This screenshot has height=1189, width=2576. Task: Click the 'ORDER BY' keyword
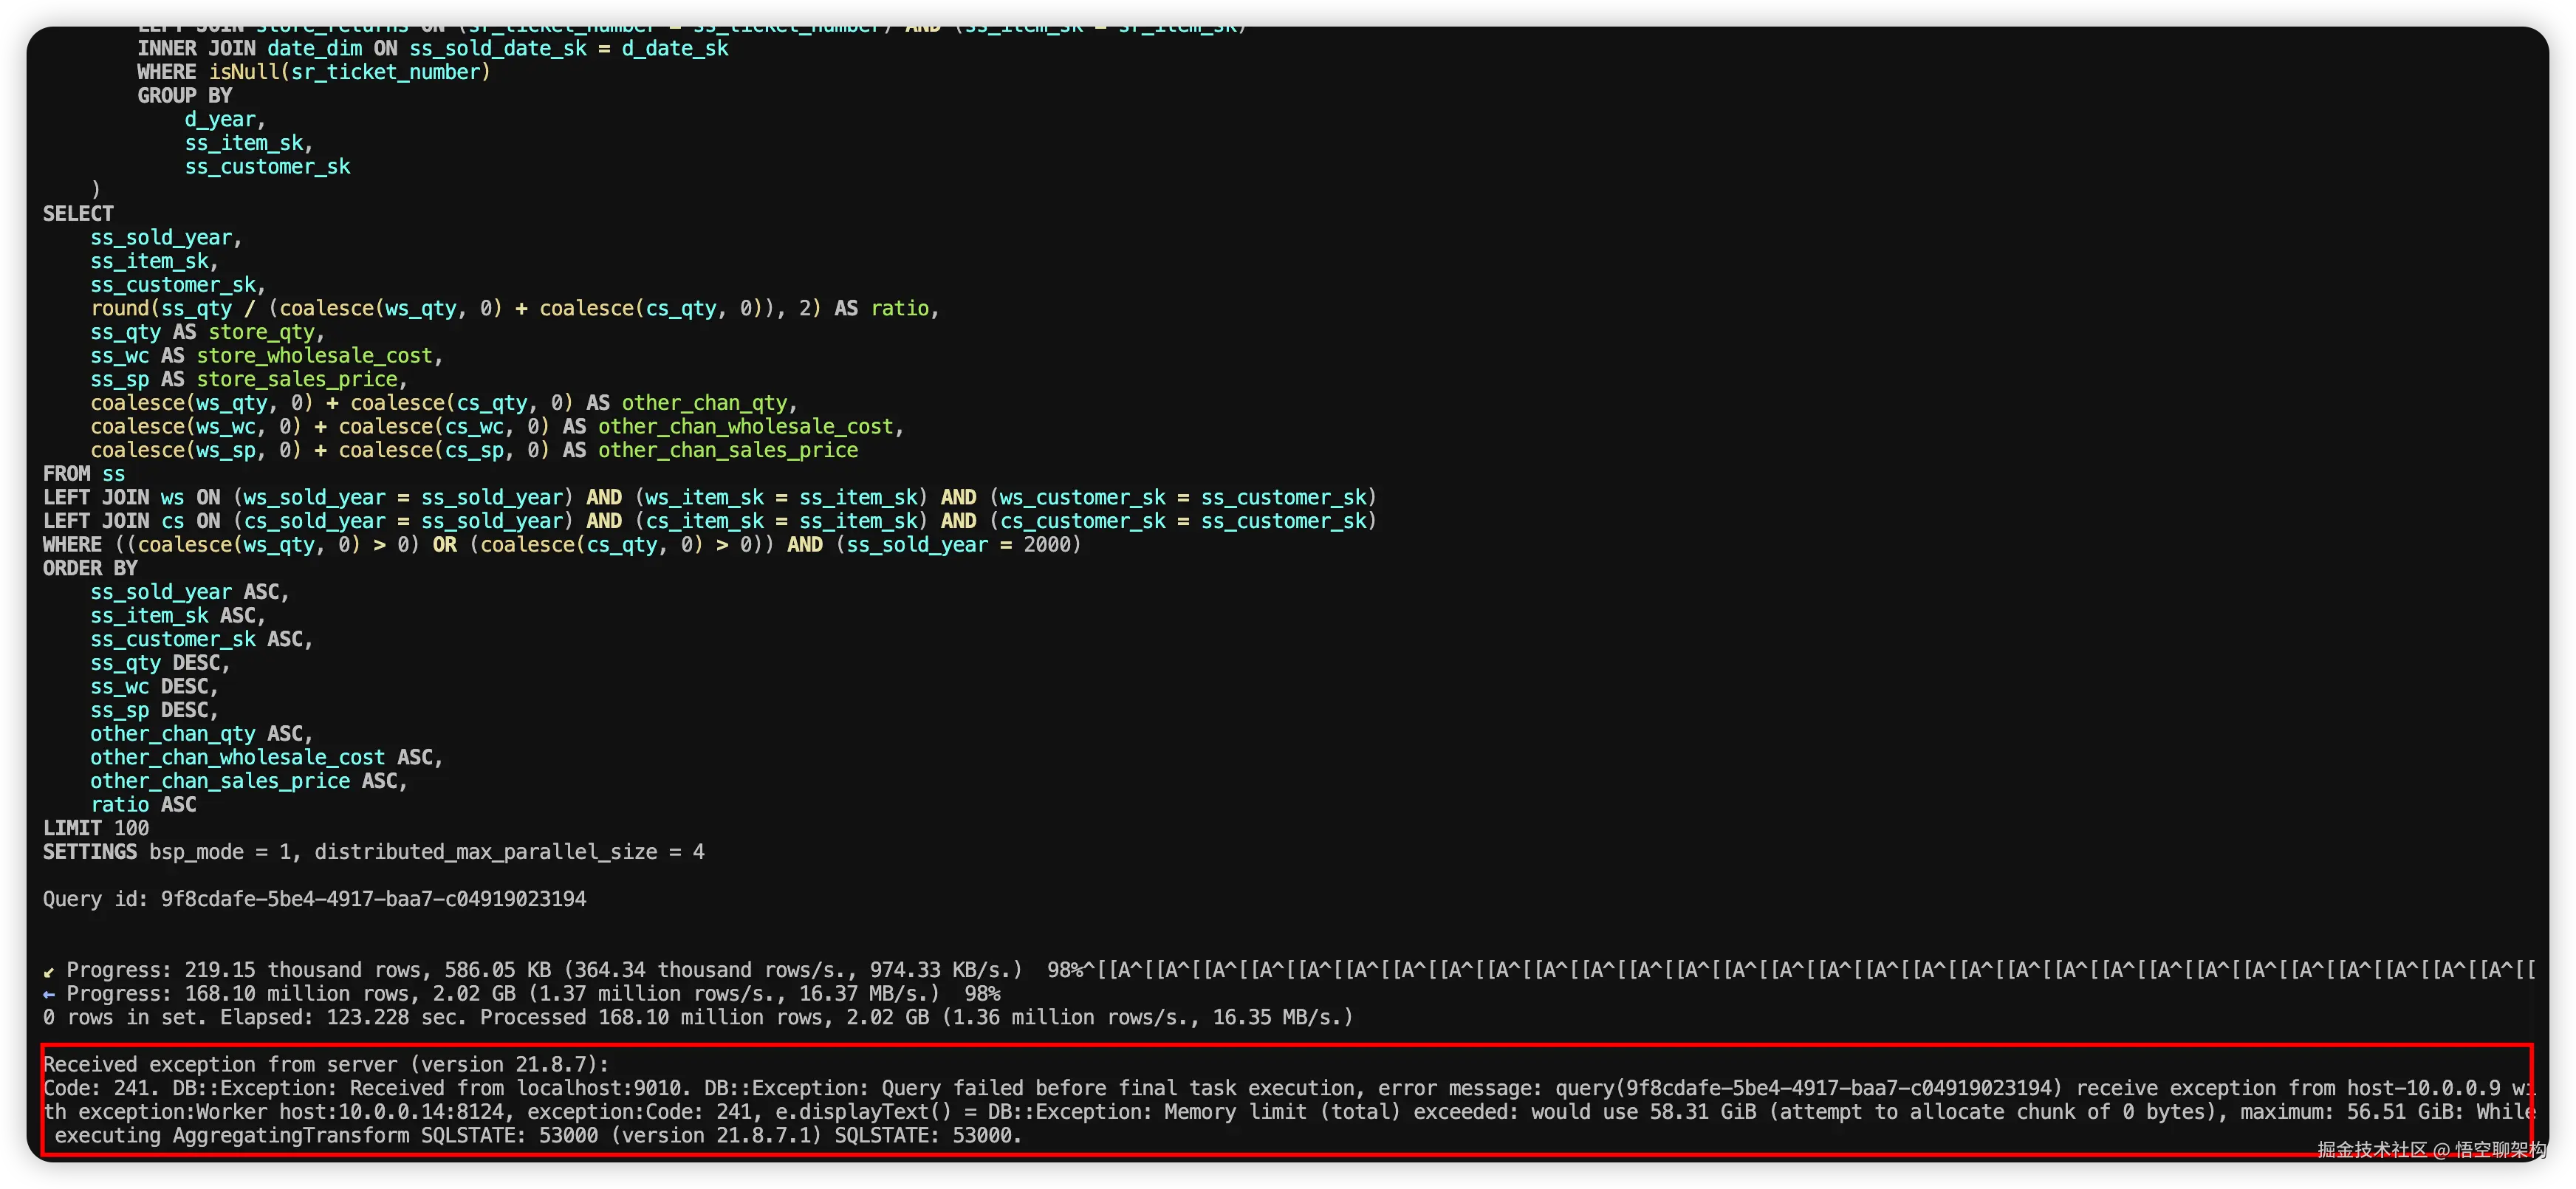(90, 568)
